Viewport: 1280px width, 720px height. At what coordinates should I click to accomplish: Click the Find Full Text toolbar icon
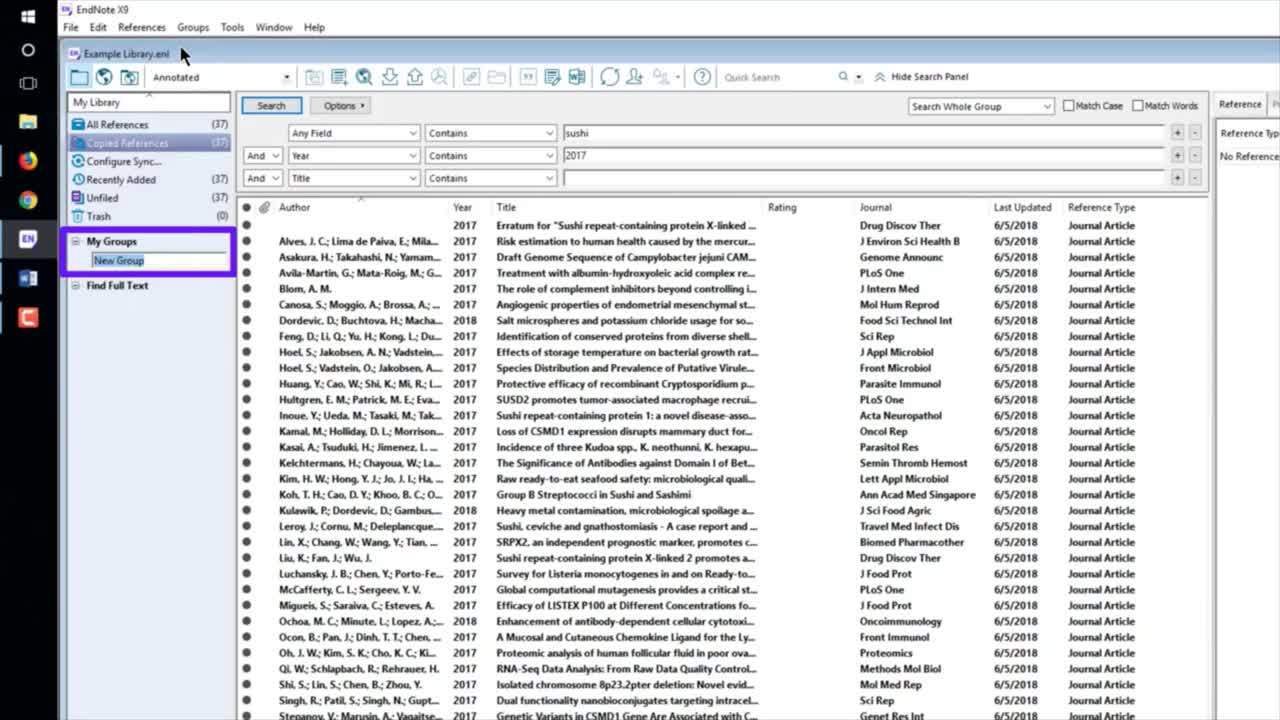439,77
